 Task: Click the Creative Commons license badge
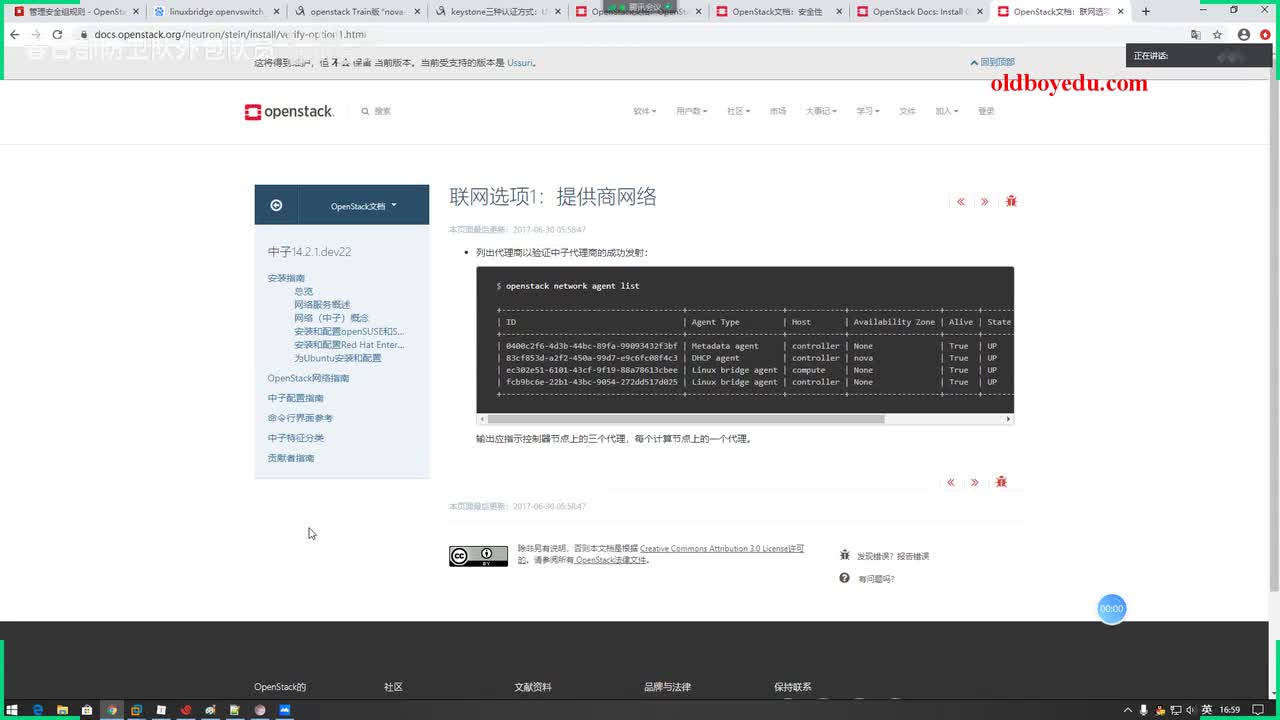click(x=478, y=556)
